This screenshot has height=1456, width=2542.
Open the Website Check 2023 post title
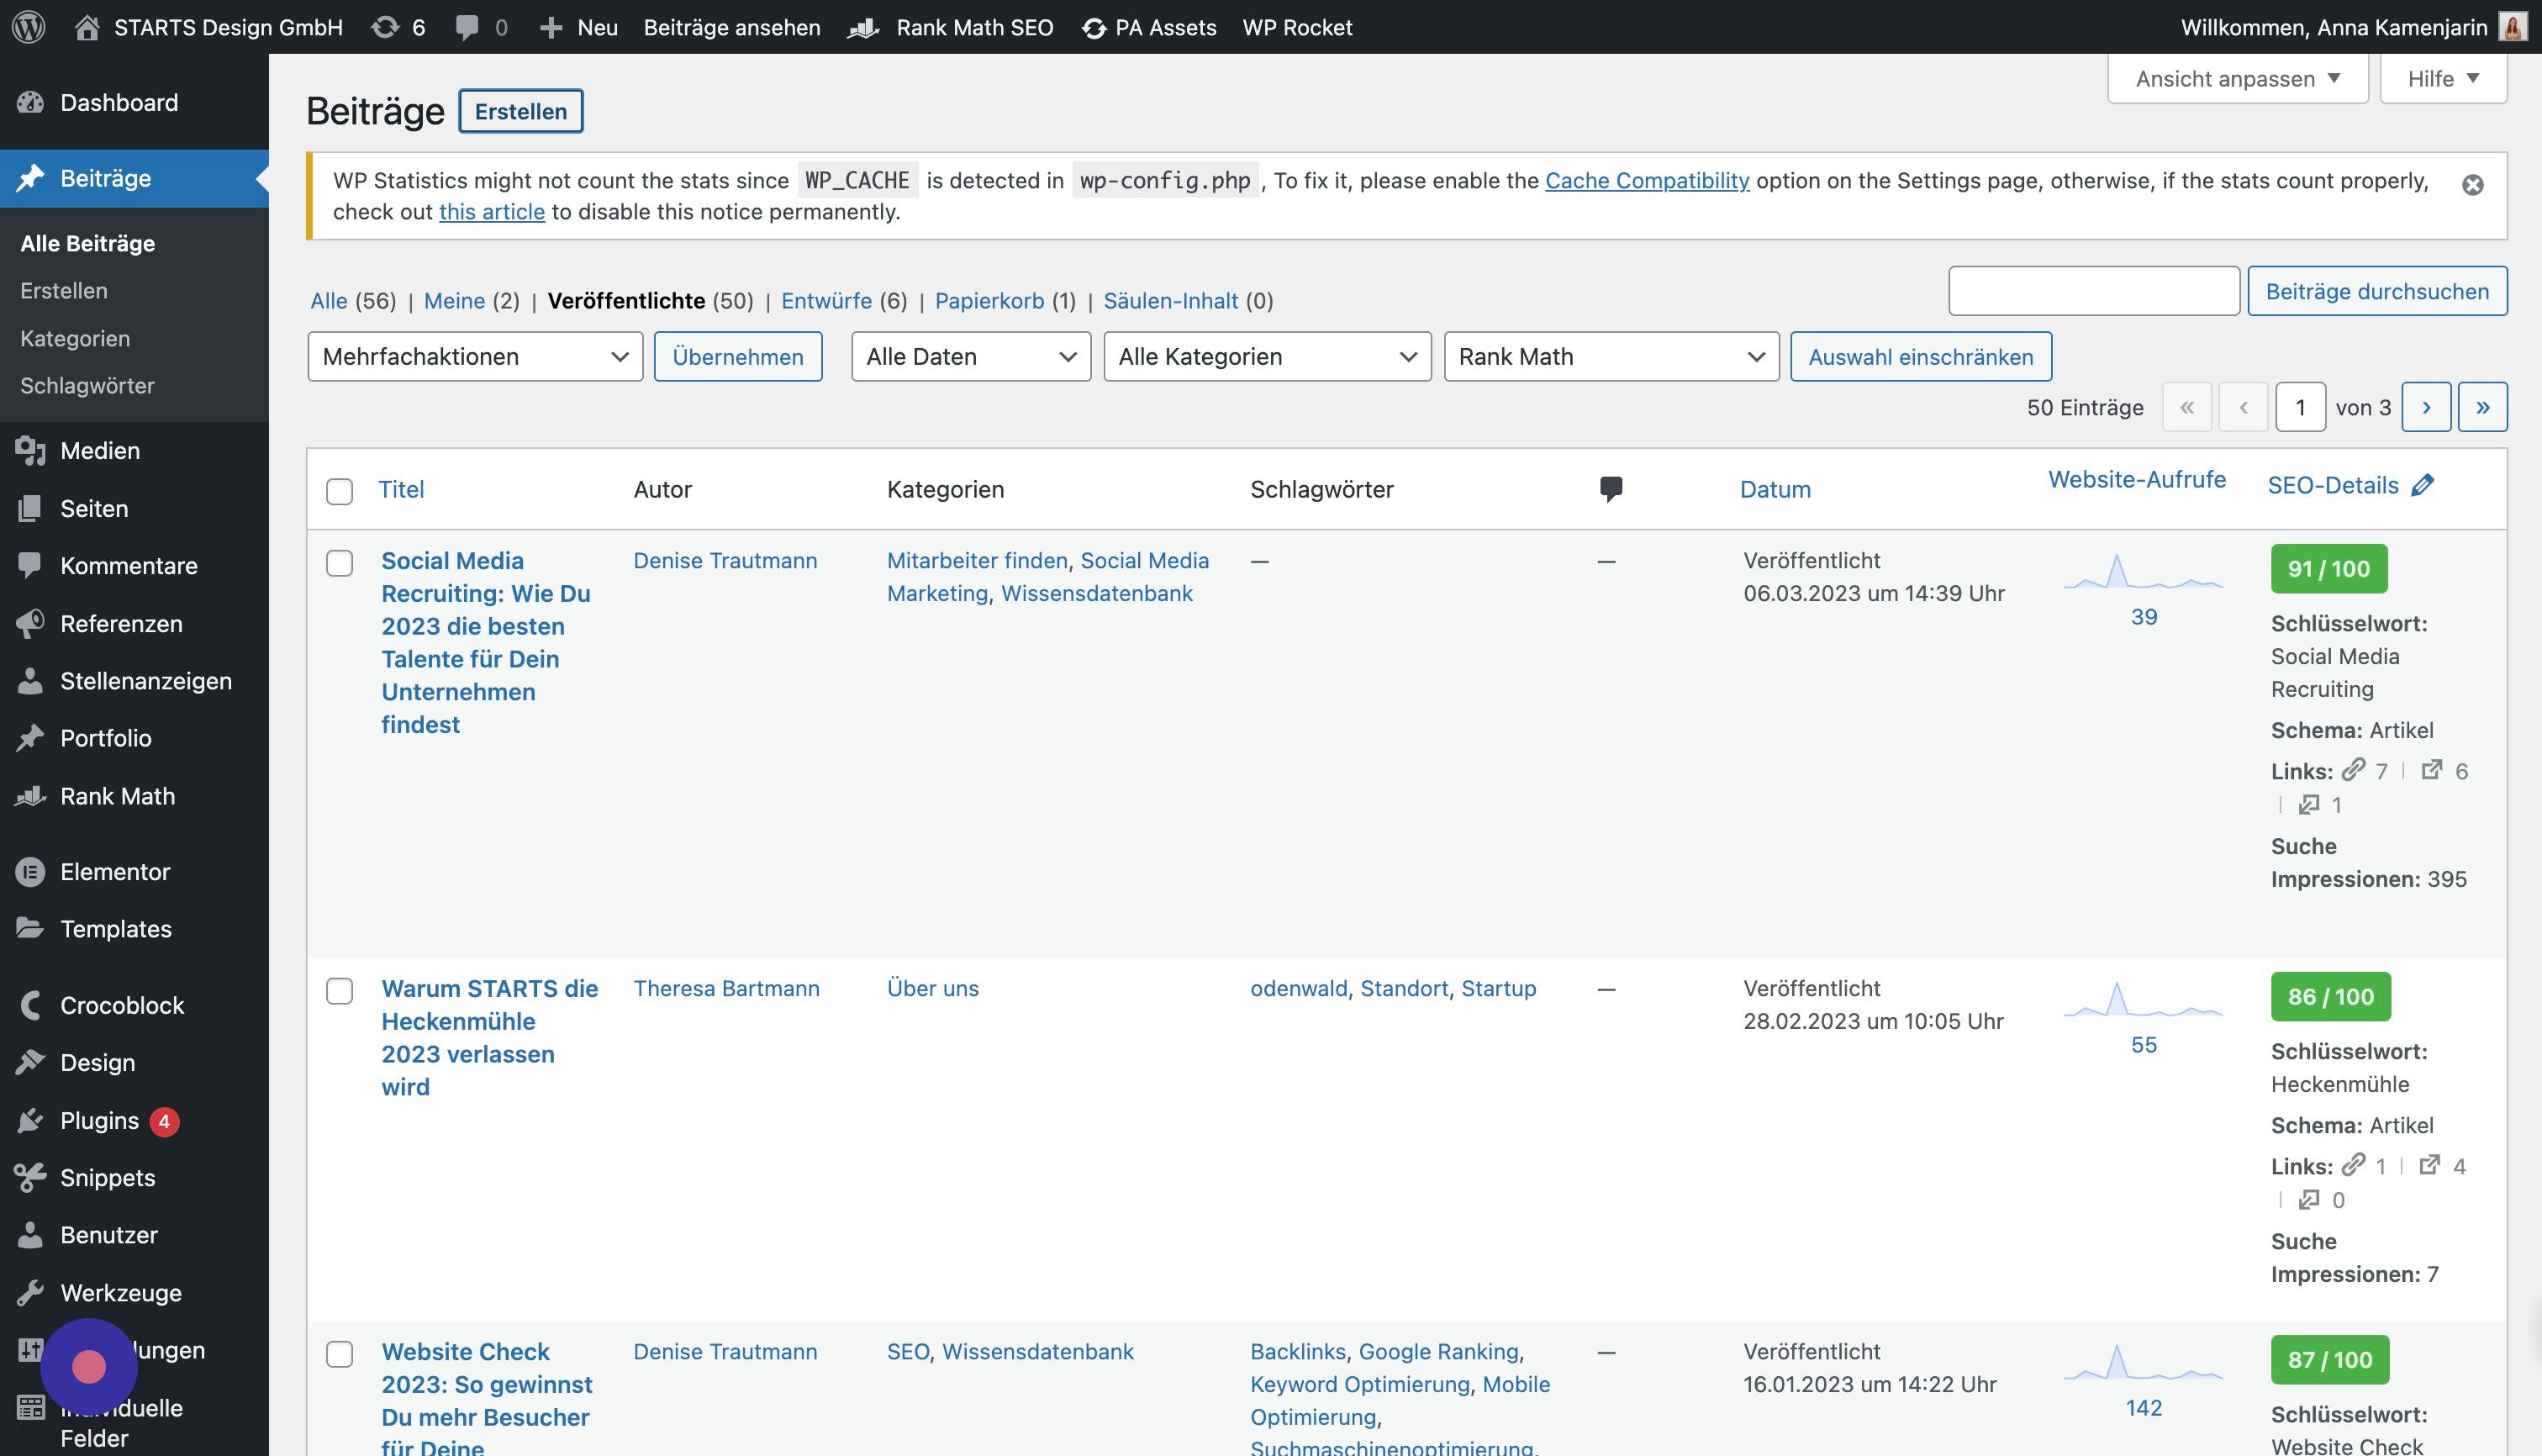click(487, 1400)
